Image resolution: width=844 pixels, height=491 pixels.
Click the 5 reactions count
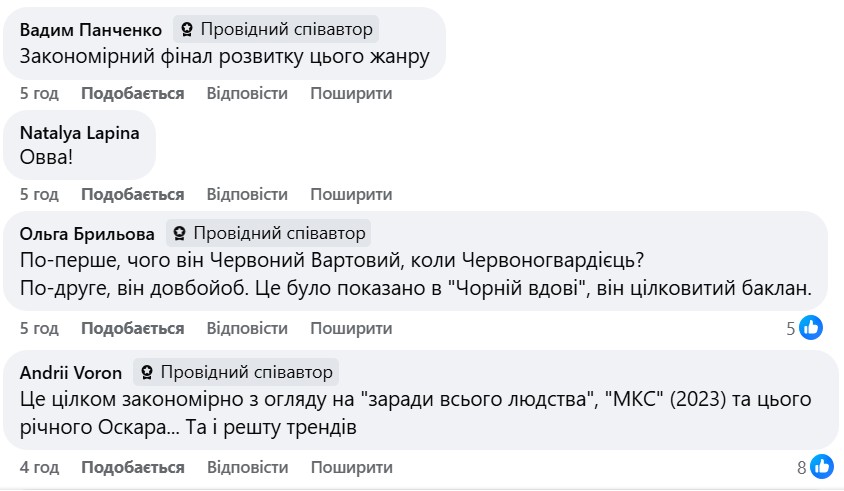coord(791,328)
